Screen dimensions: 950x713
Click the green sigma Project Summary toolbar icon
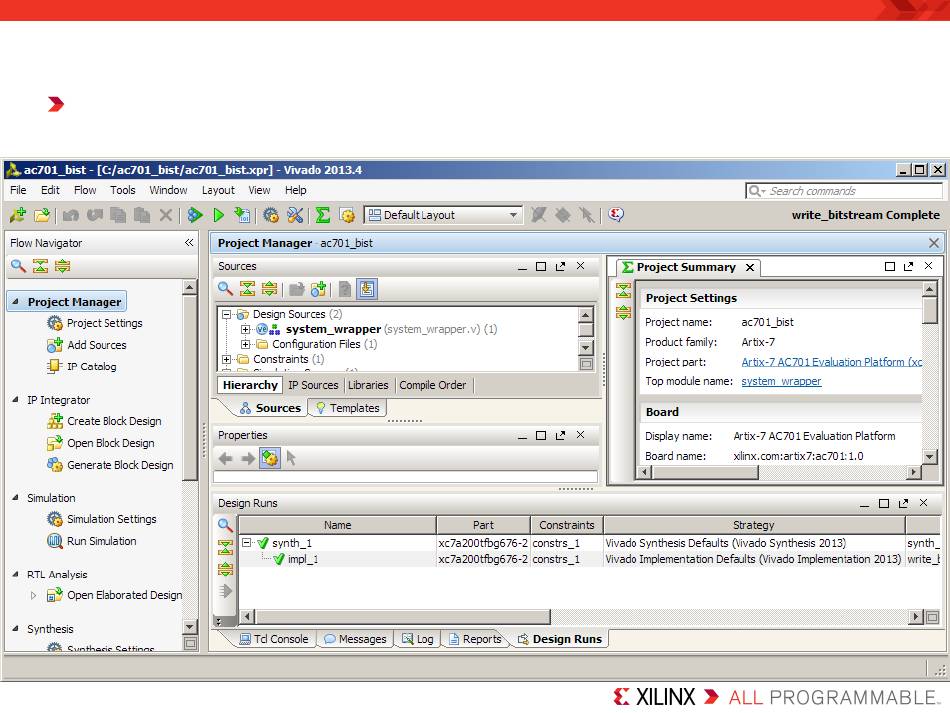(x=323, y=214)
